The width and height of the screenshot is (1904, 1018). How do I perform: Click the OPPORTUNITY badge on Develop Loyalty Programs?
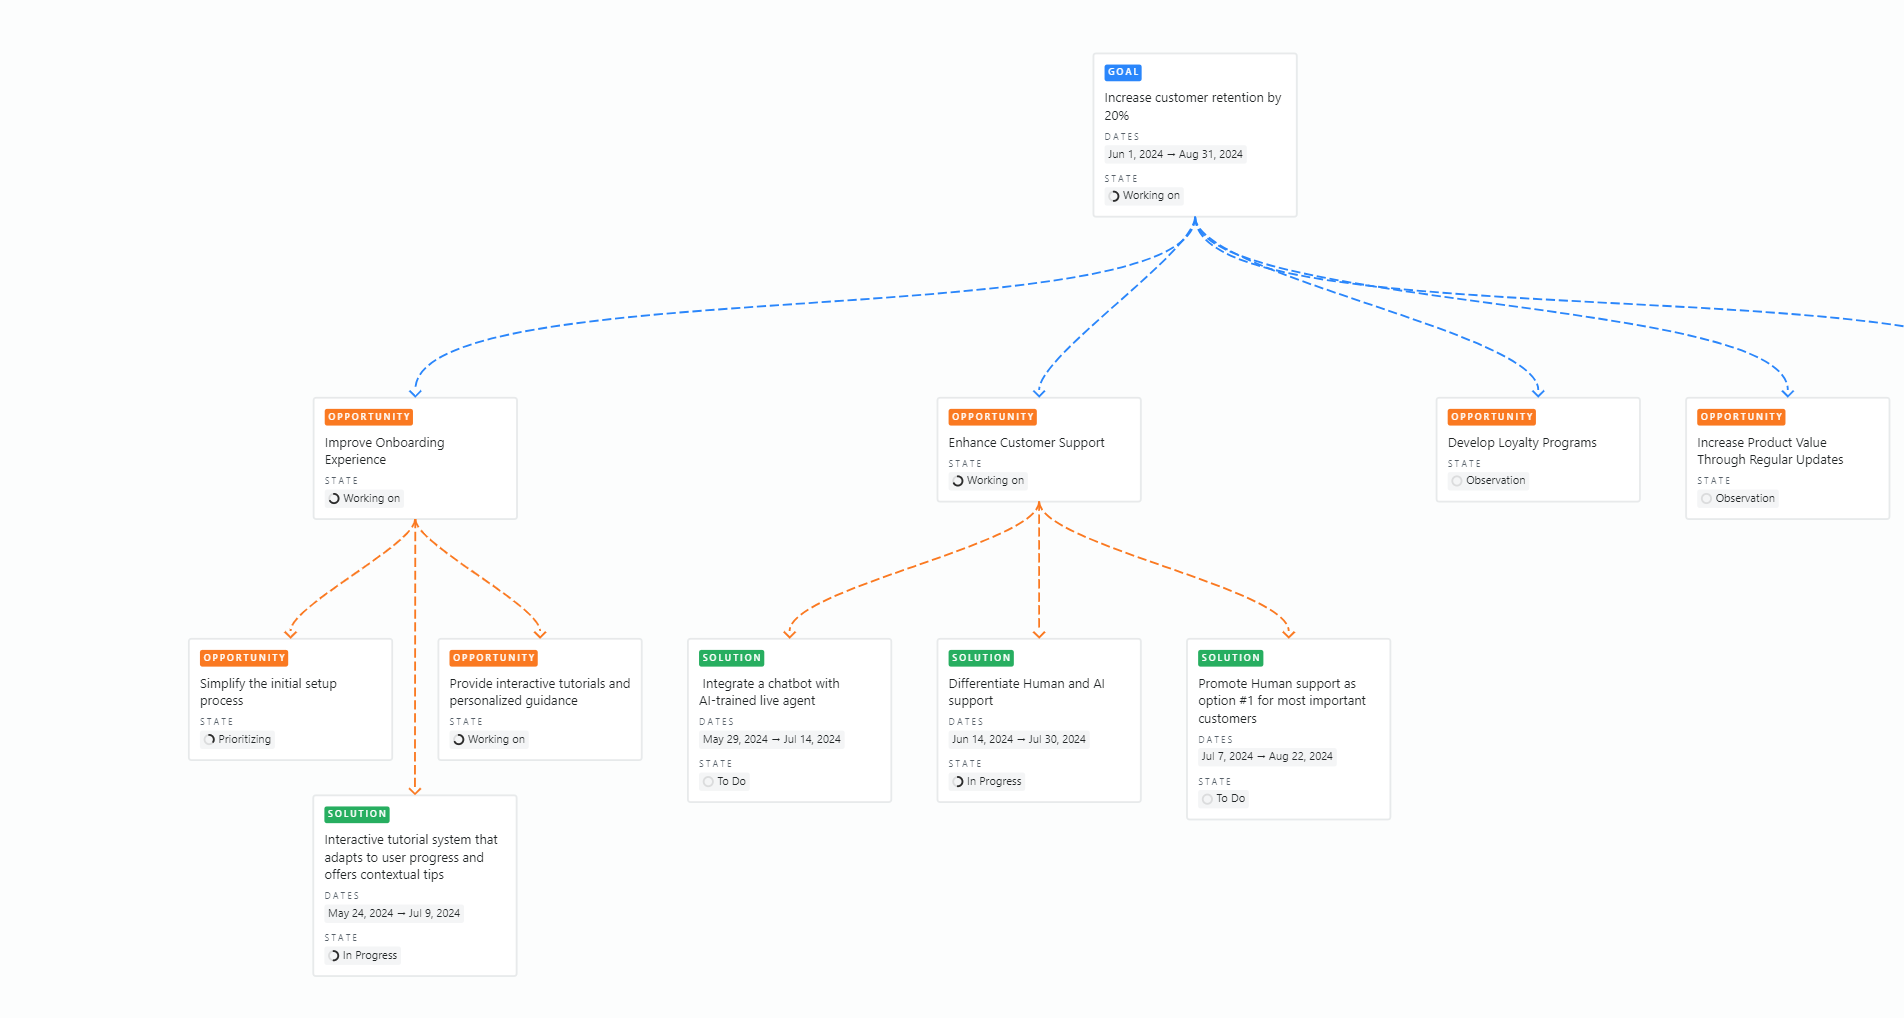click(1491, 417)
